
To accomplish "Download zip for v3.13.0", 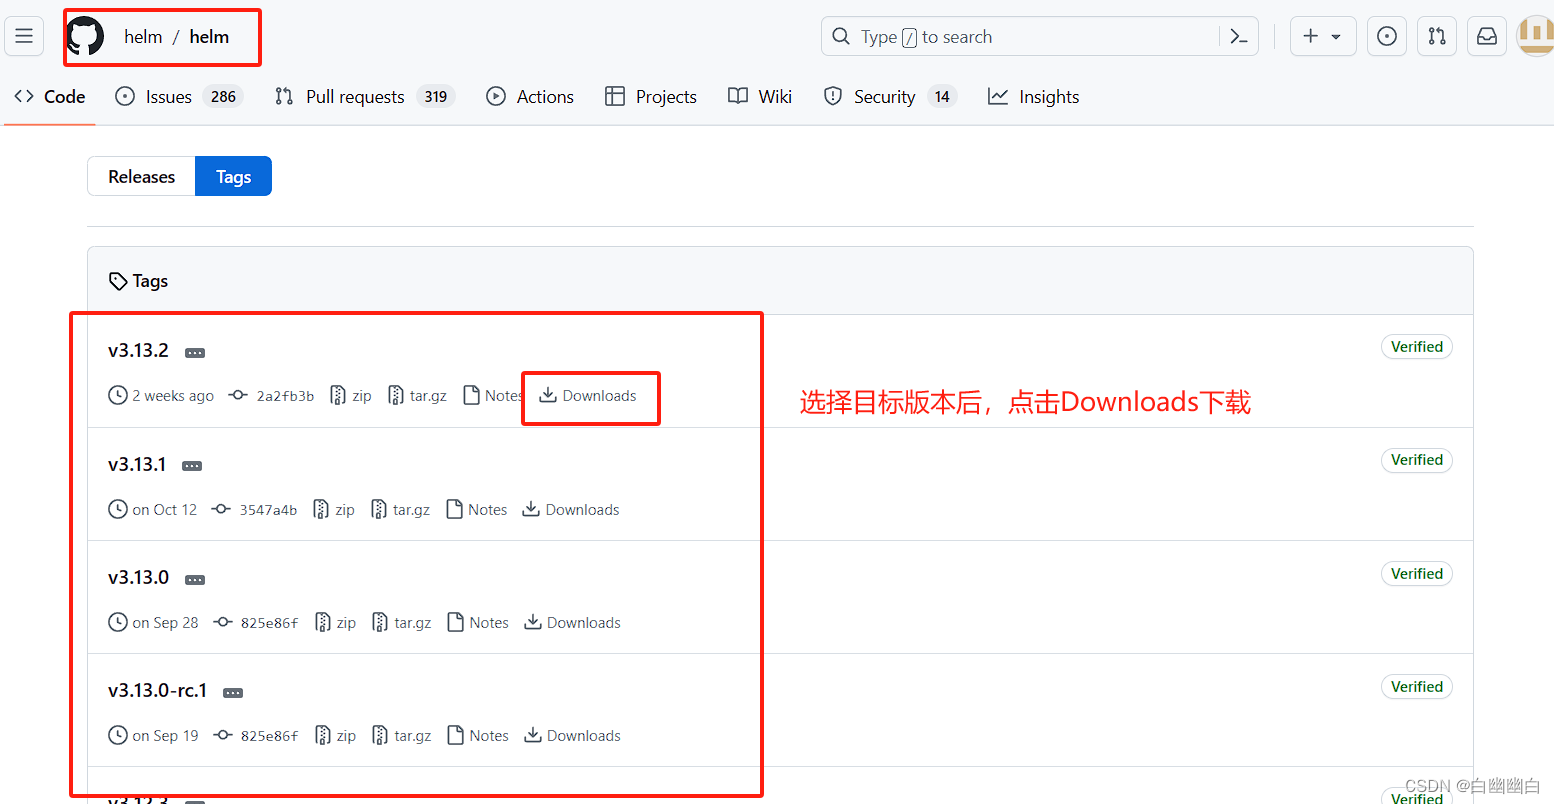I will (335, 623).
